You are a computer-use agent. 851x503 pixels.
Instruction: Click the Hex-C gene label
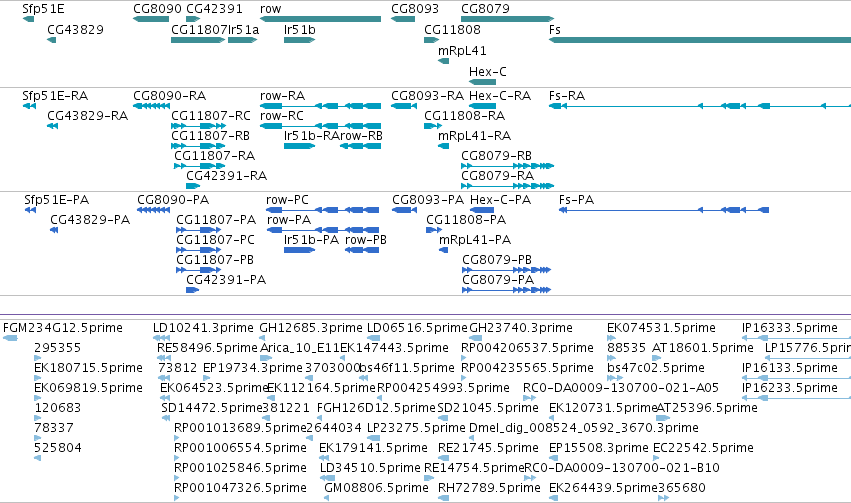click(487, 72)
